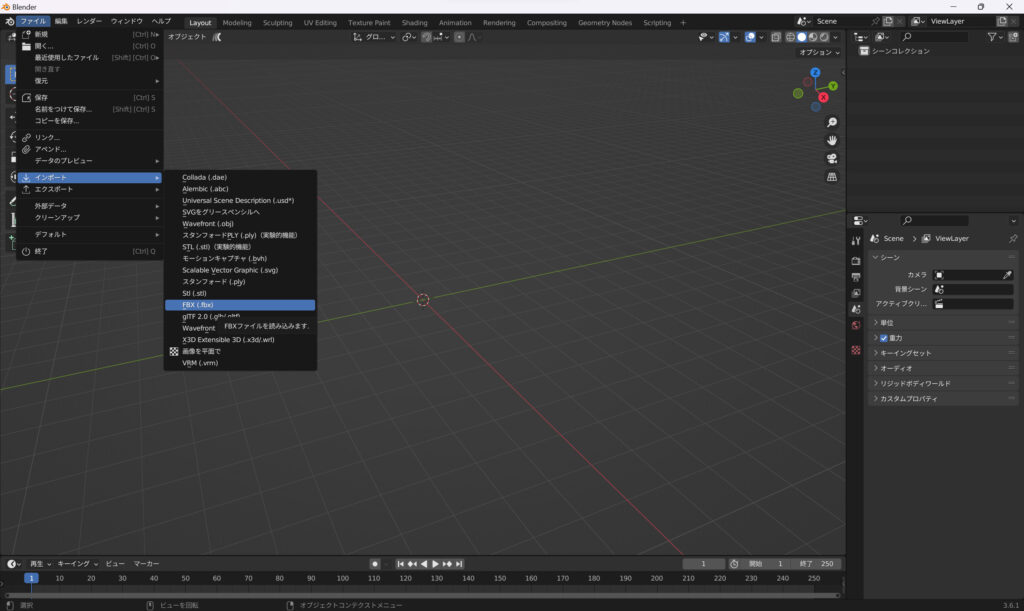The image size is (1024, 611).
Task: Click frame 100 on the timeline ruler
Action: click(342, 578)
